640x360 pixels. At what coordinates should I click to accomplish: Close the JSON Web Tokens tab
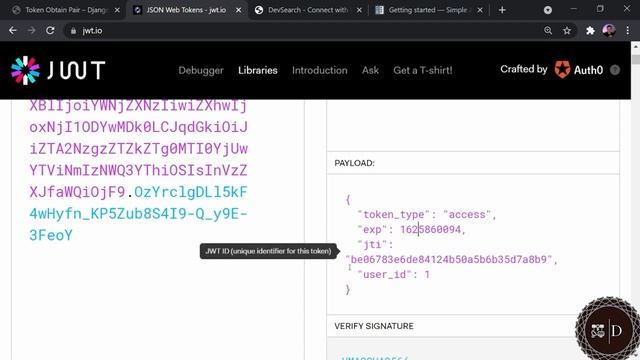point(238,10)
